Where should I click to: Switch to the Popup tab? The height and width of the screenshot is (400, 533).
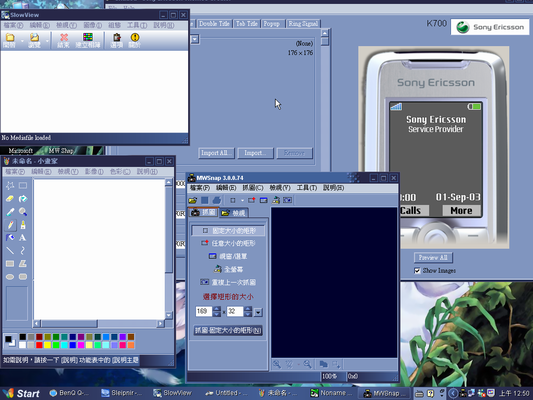click(272, 23)
